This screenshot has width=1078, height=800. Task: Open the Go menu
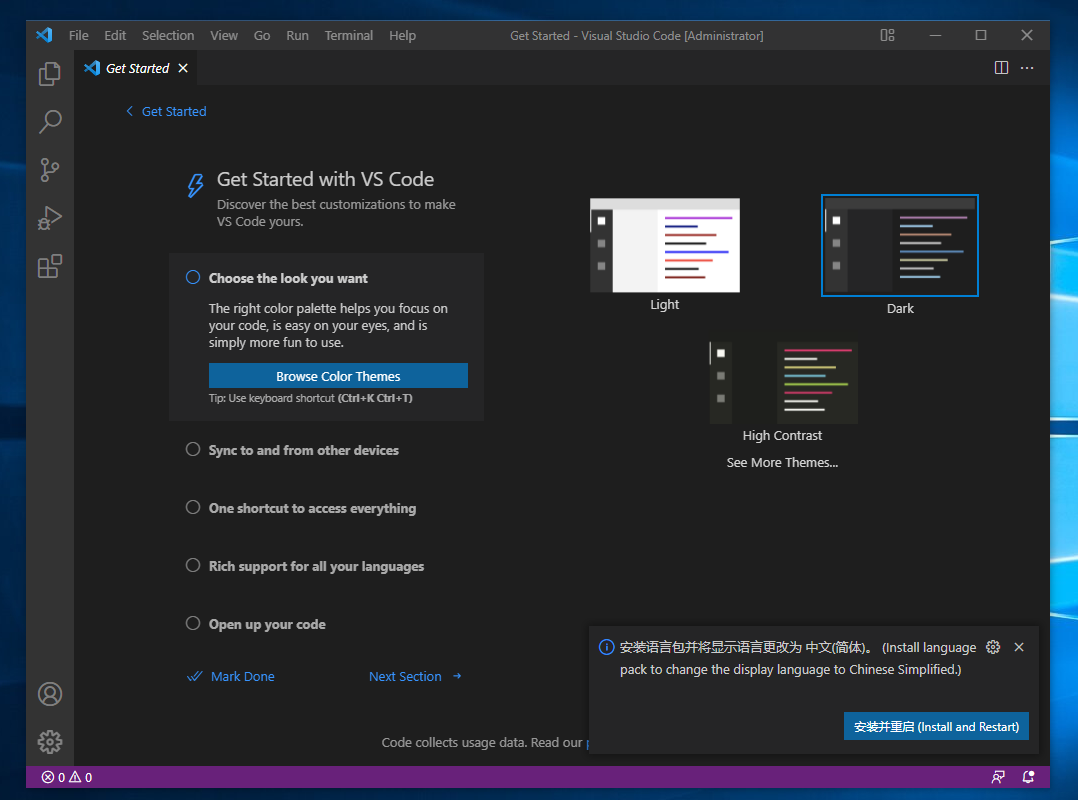(262, 35)
